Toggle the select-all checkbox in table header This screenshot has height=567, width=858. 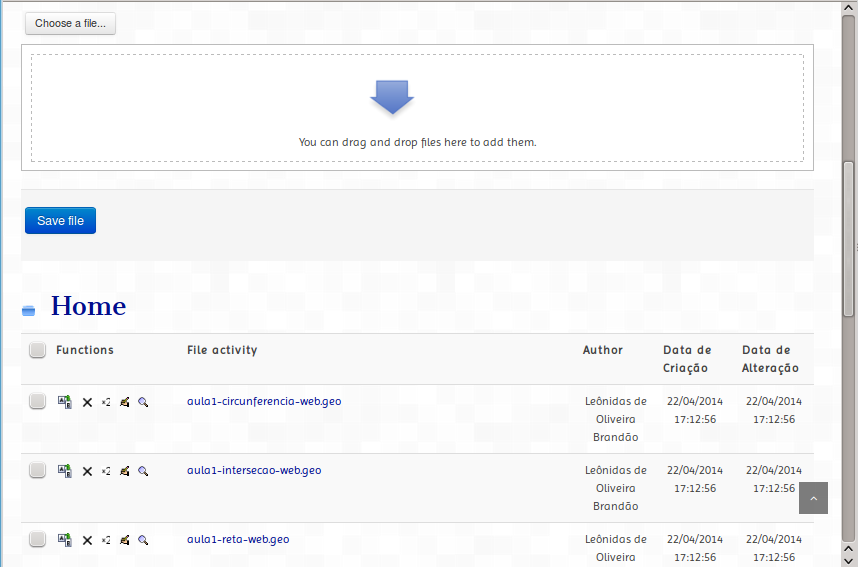37,350
